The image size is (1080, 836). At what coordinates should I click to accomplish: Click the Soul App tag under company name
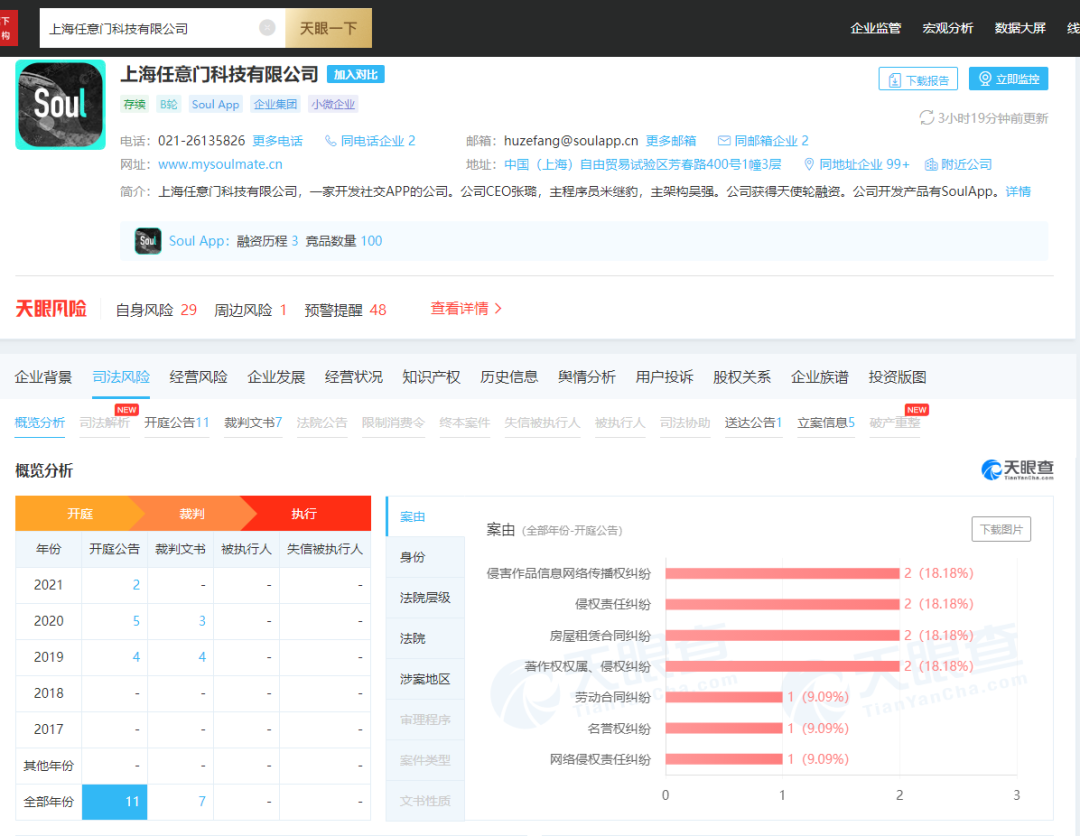coord(216,104)
